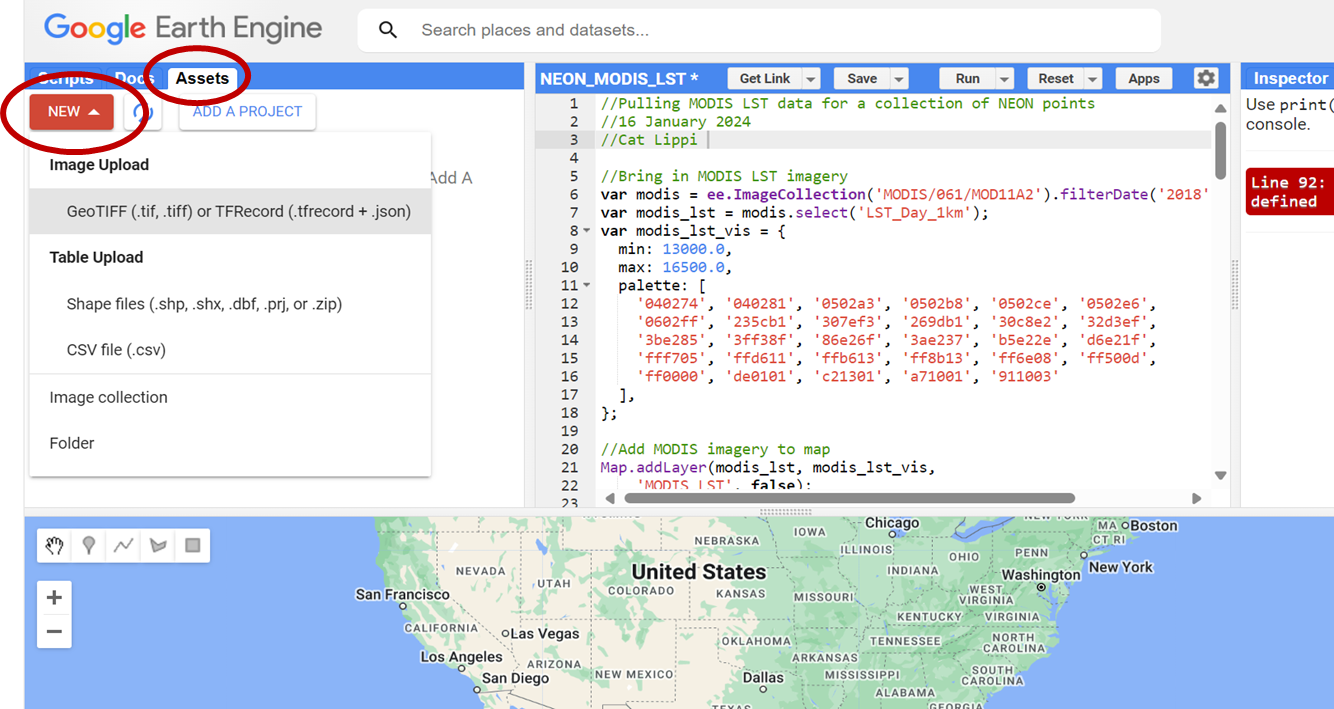Click the Get Link button

(x=765, y=79)
